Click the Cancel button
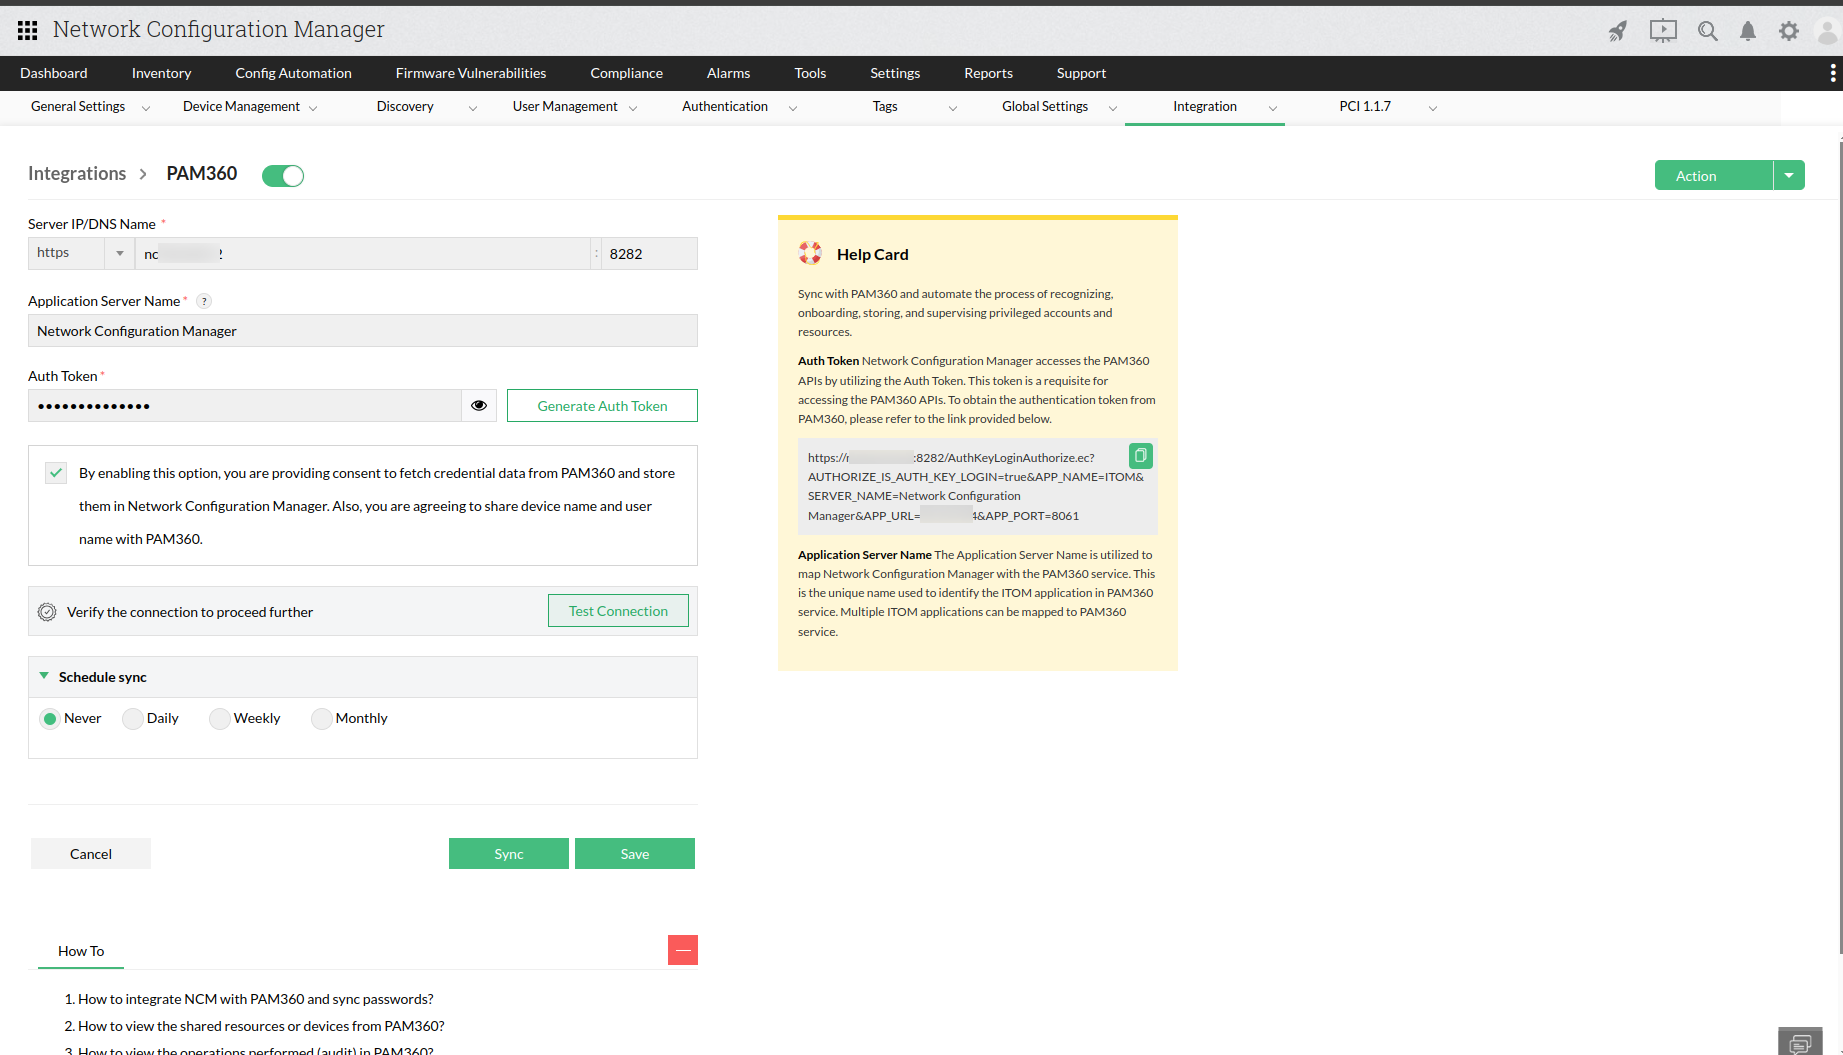This screenshot has height=1055, width=1843. pyautogui.click(x=91, y=854)
